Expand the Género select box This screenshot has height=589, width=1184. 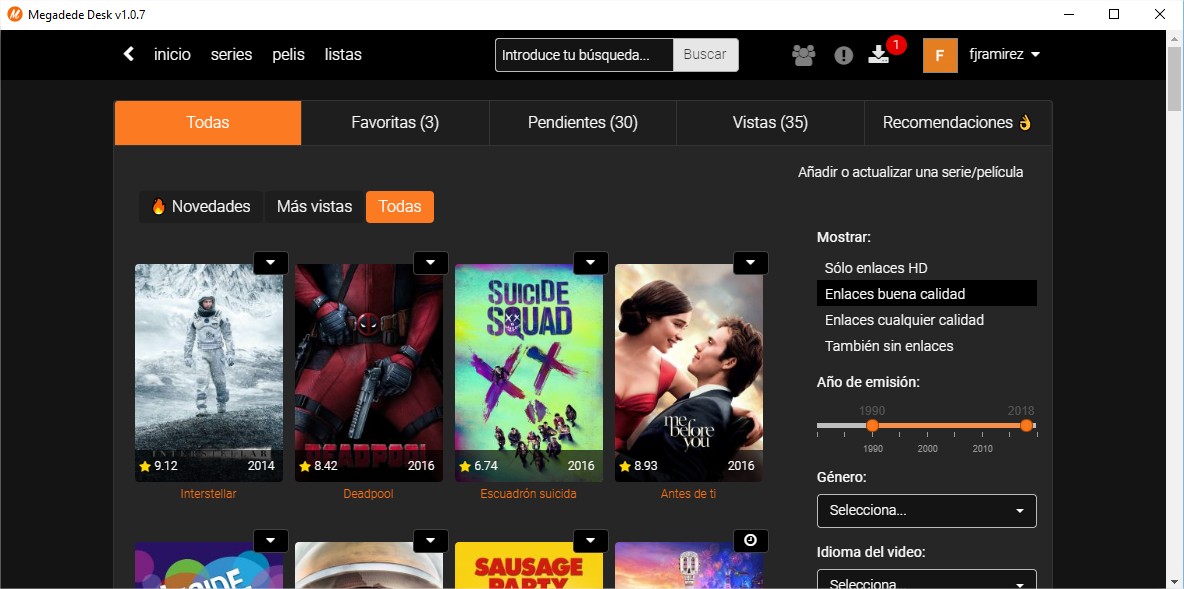pos(927,510)
